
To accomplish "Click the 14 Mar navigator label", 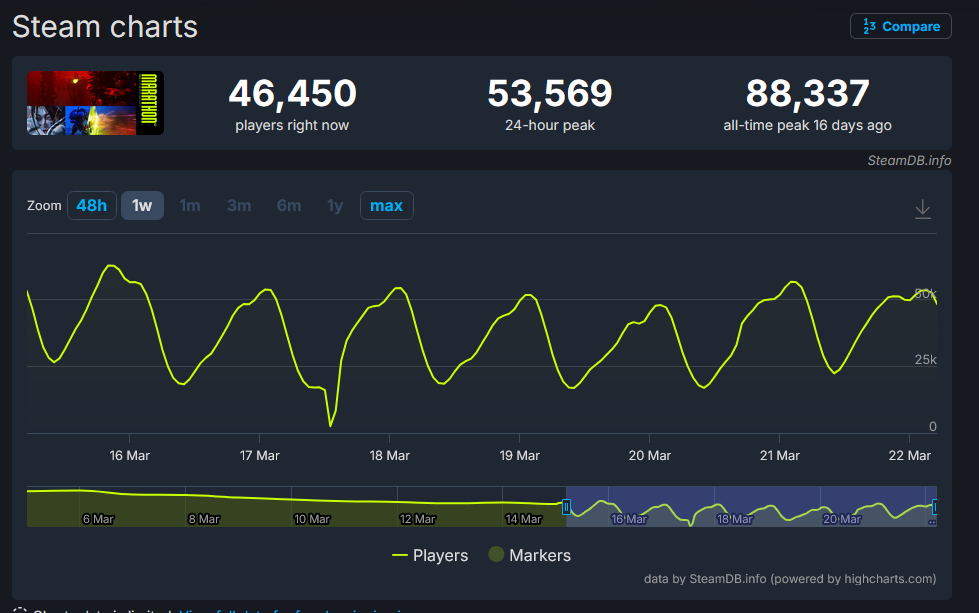I will (x=523, y=519).
